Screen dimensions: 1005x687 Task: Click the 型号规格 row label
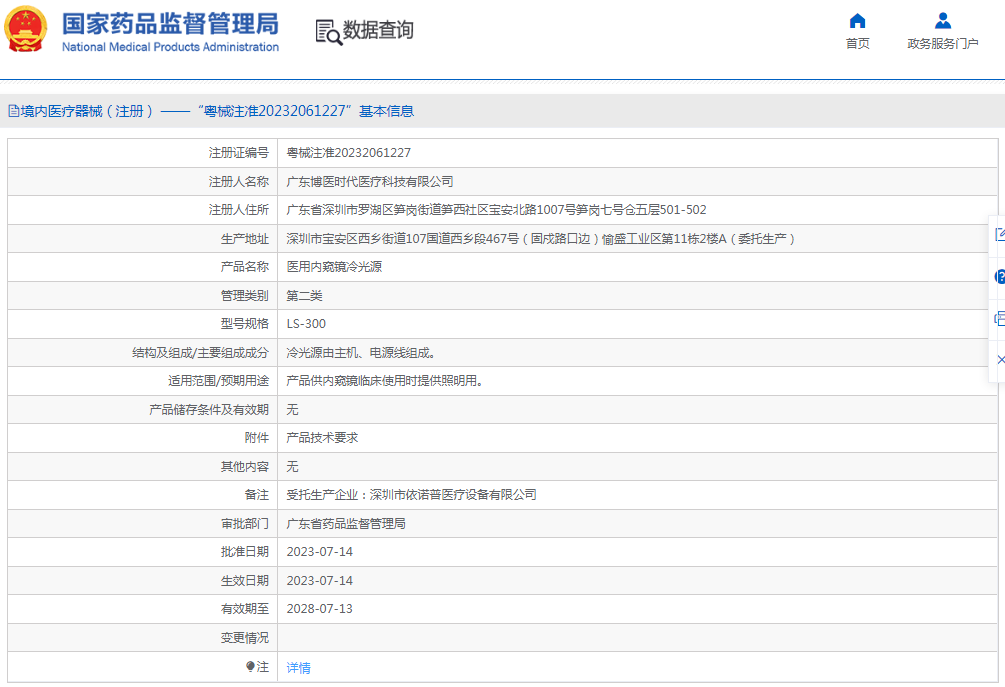click(x=245, y=324)
